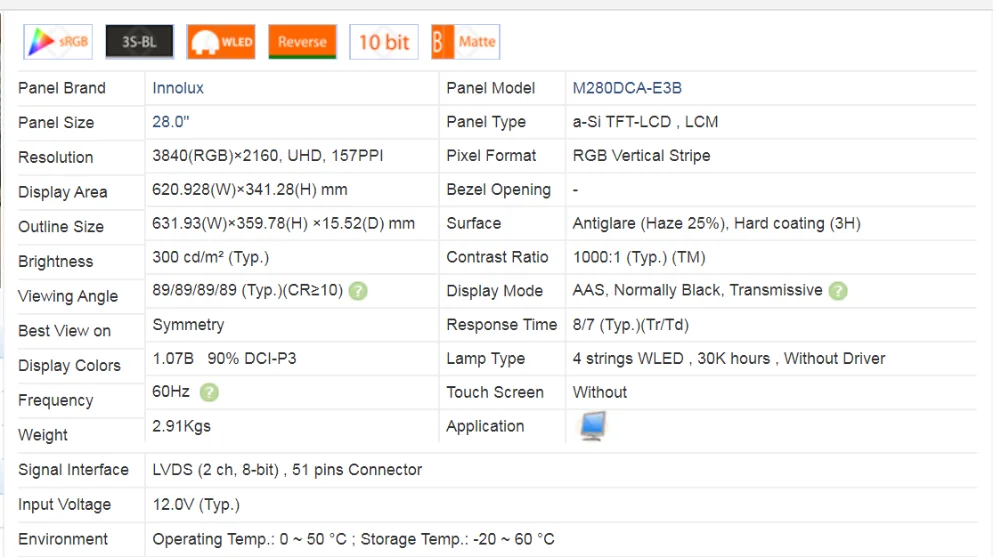The width and height of the screenshot is (1000, 557).
Task: Select contrast ratio value 1000:1 (Typ.) (TM)
Action: [639, 257]
